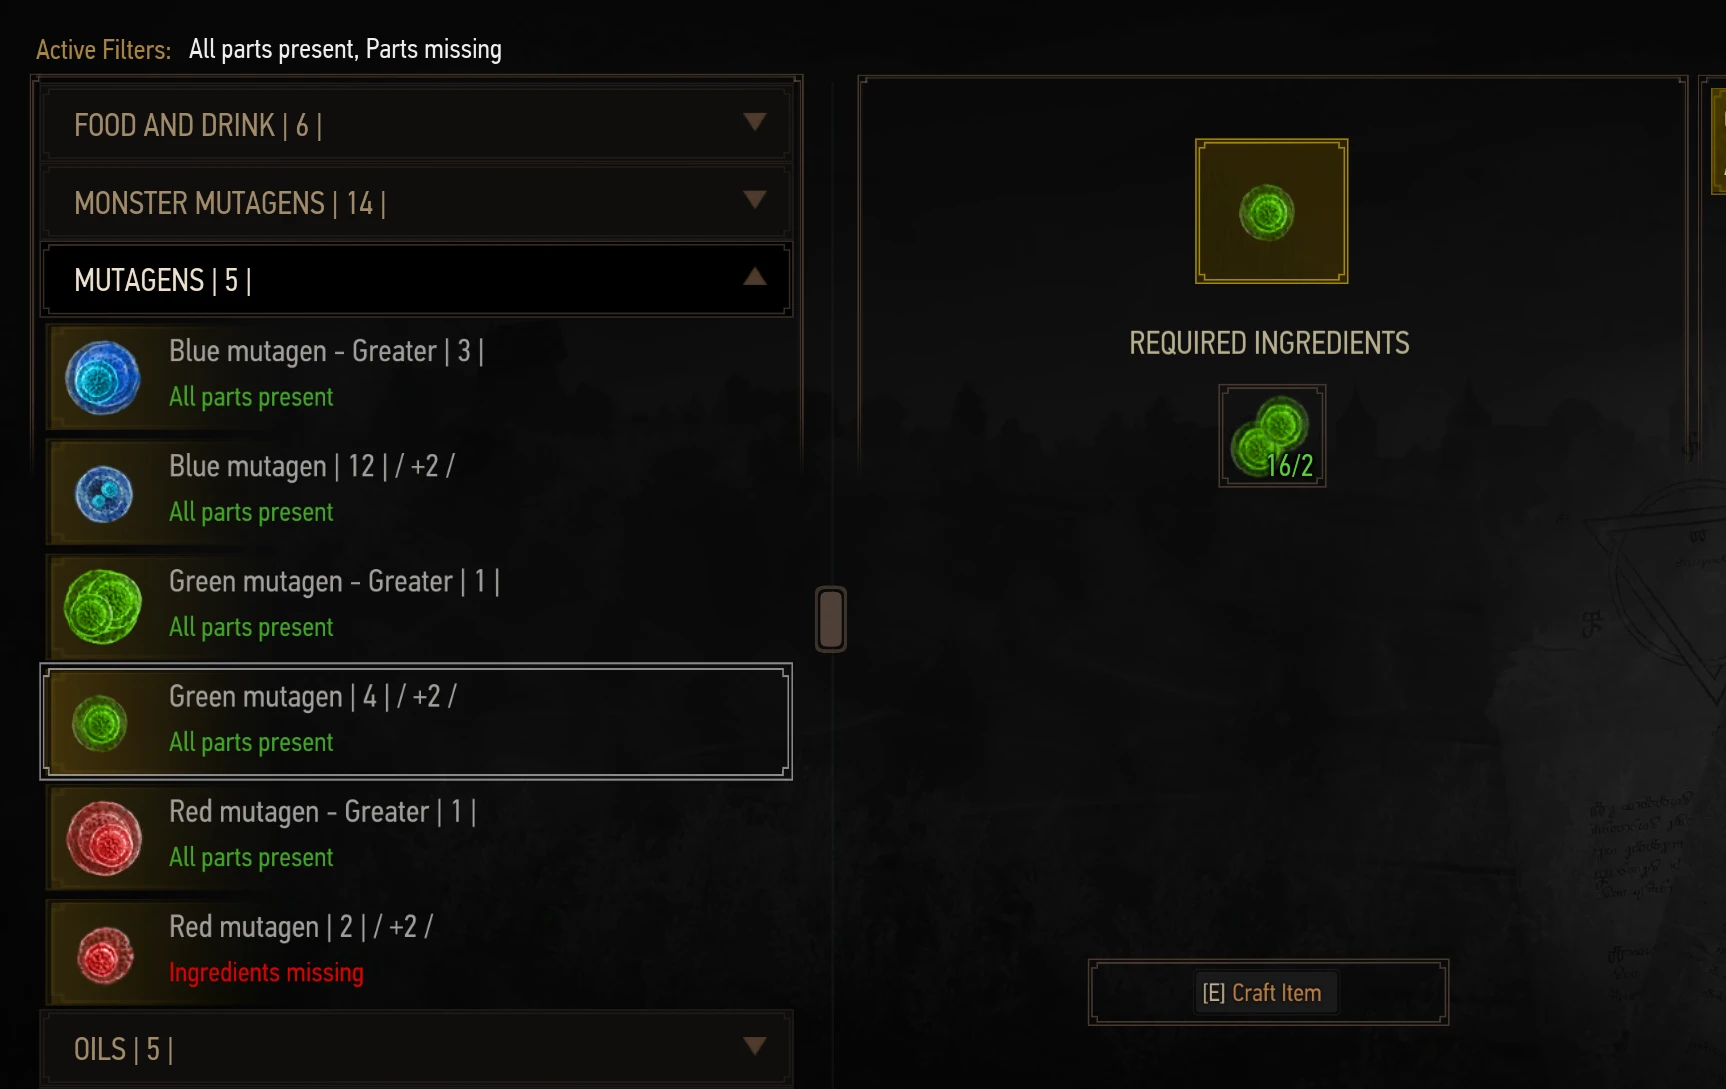Expand the Monster Mutagens category arrow
This screenshot has width=1726, height=1089.
coord(755,199)
